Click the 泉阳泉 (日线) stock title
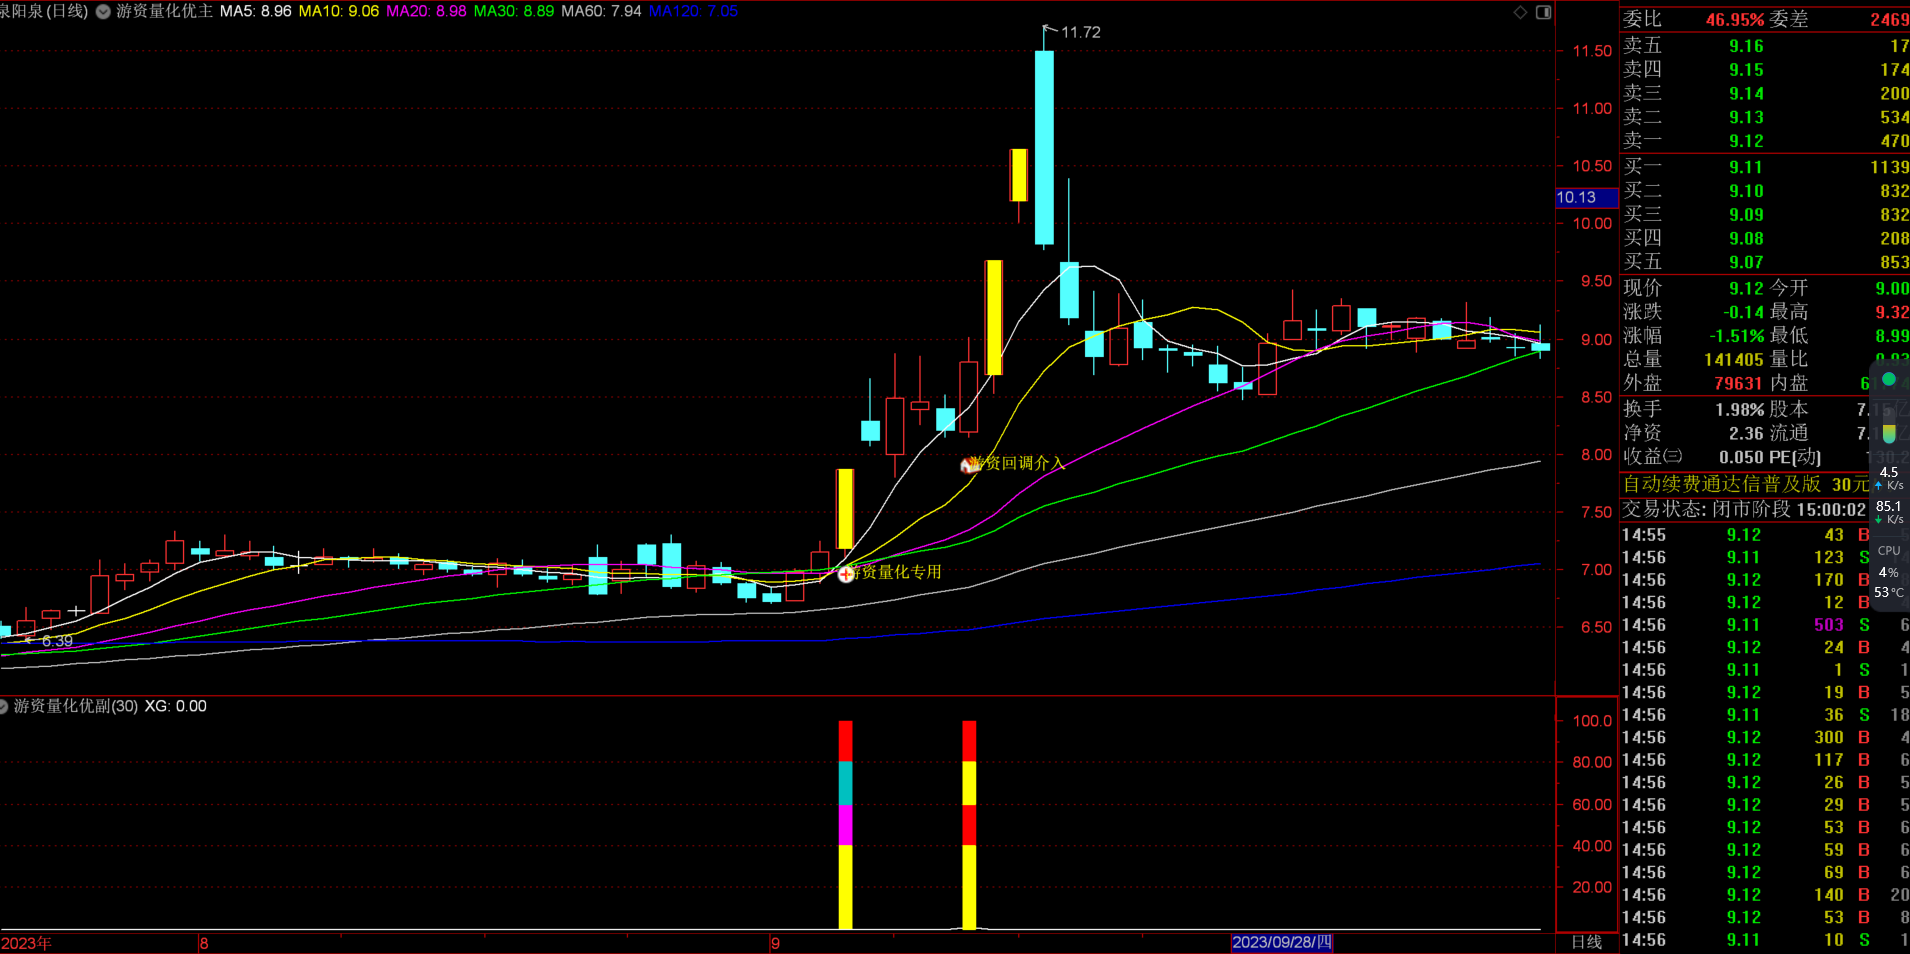The image size is (1910, 954). (x=44, y=12)
